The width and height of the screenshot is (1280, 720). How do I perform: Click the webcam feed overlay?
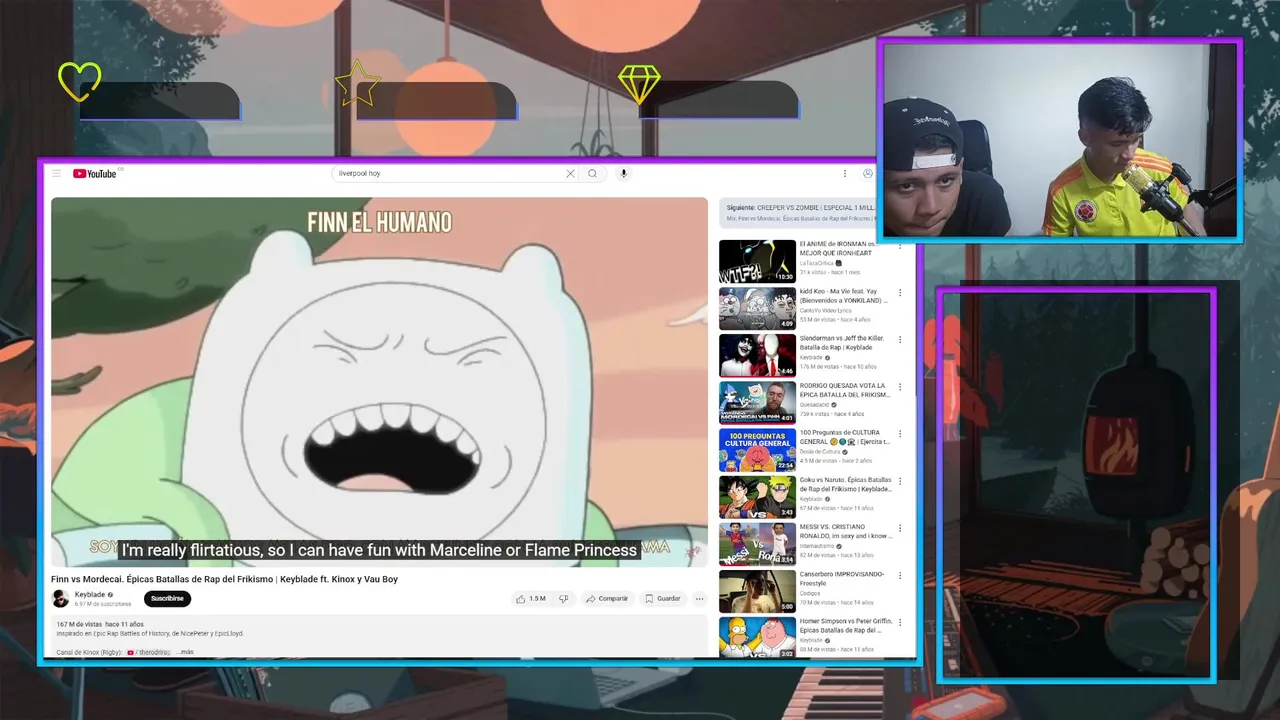click(x=1060, y=140)
